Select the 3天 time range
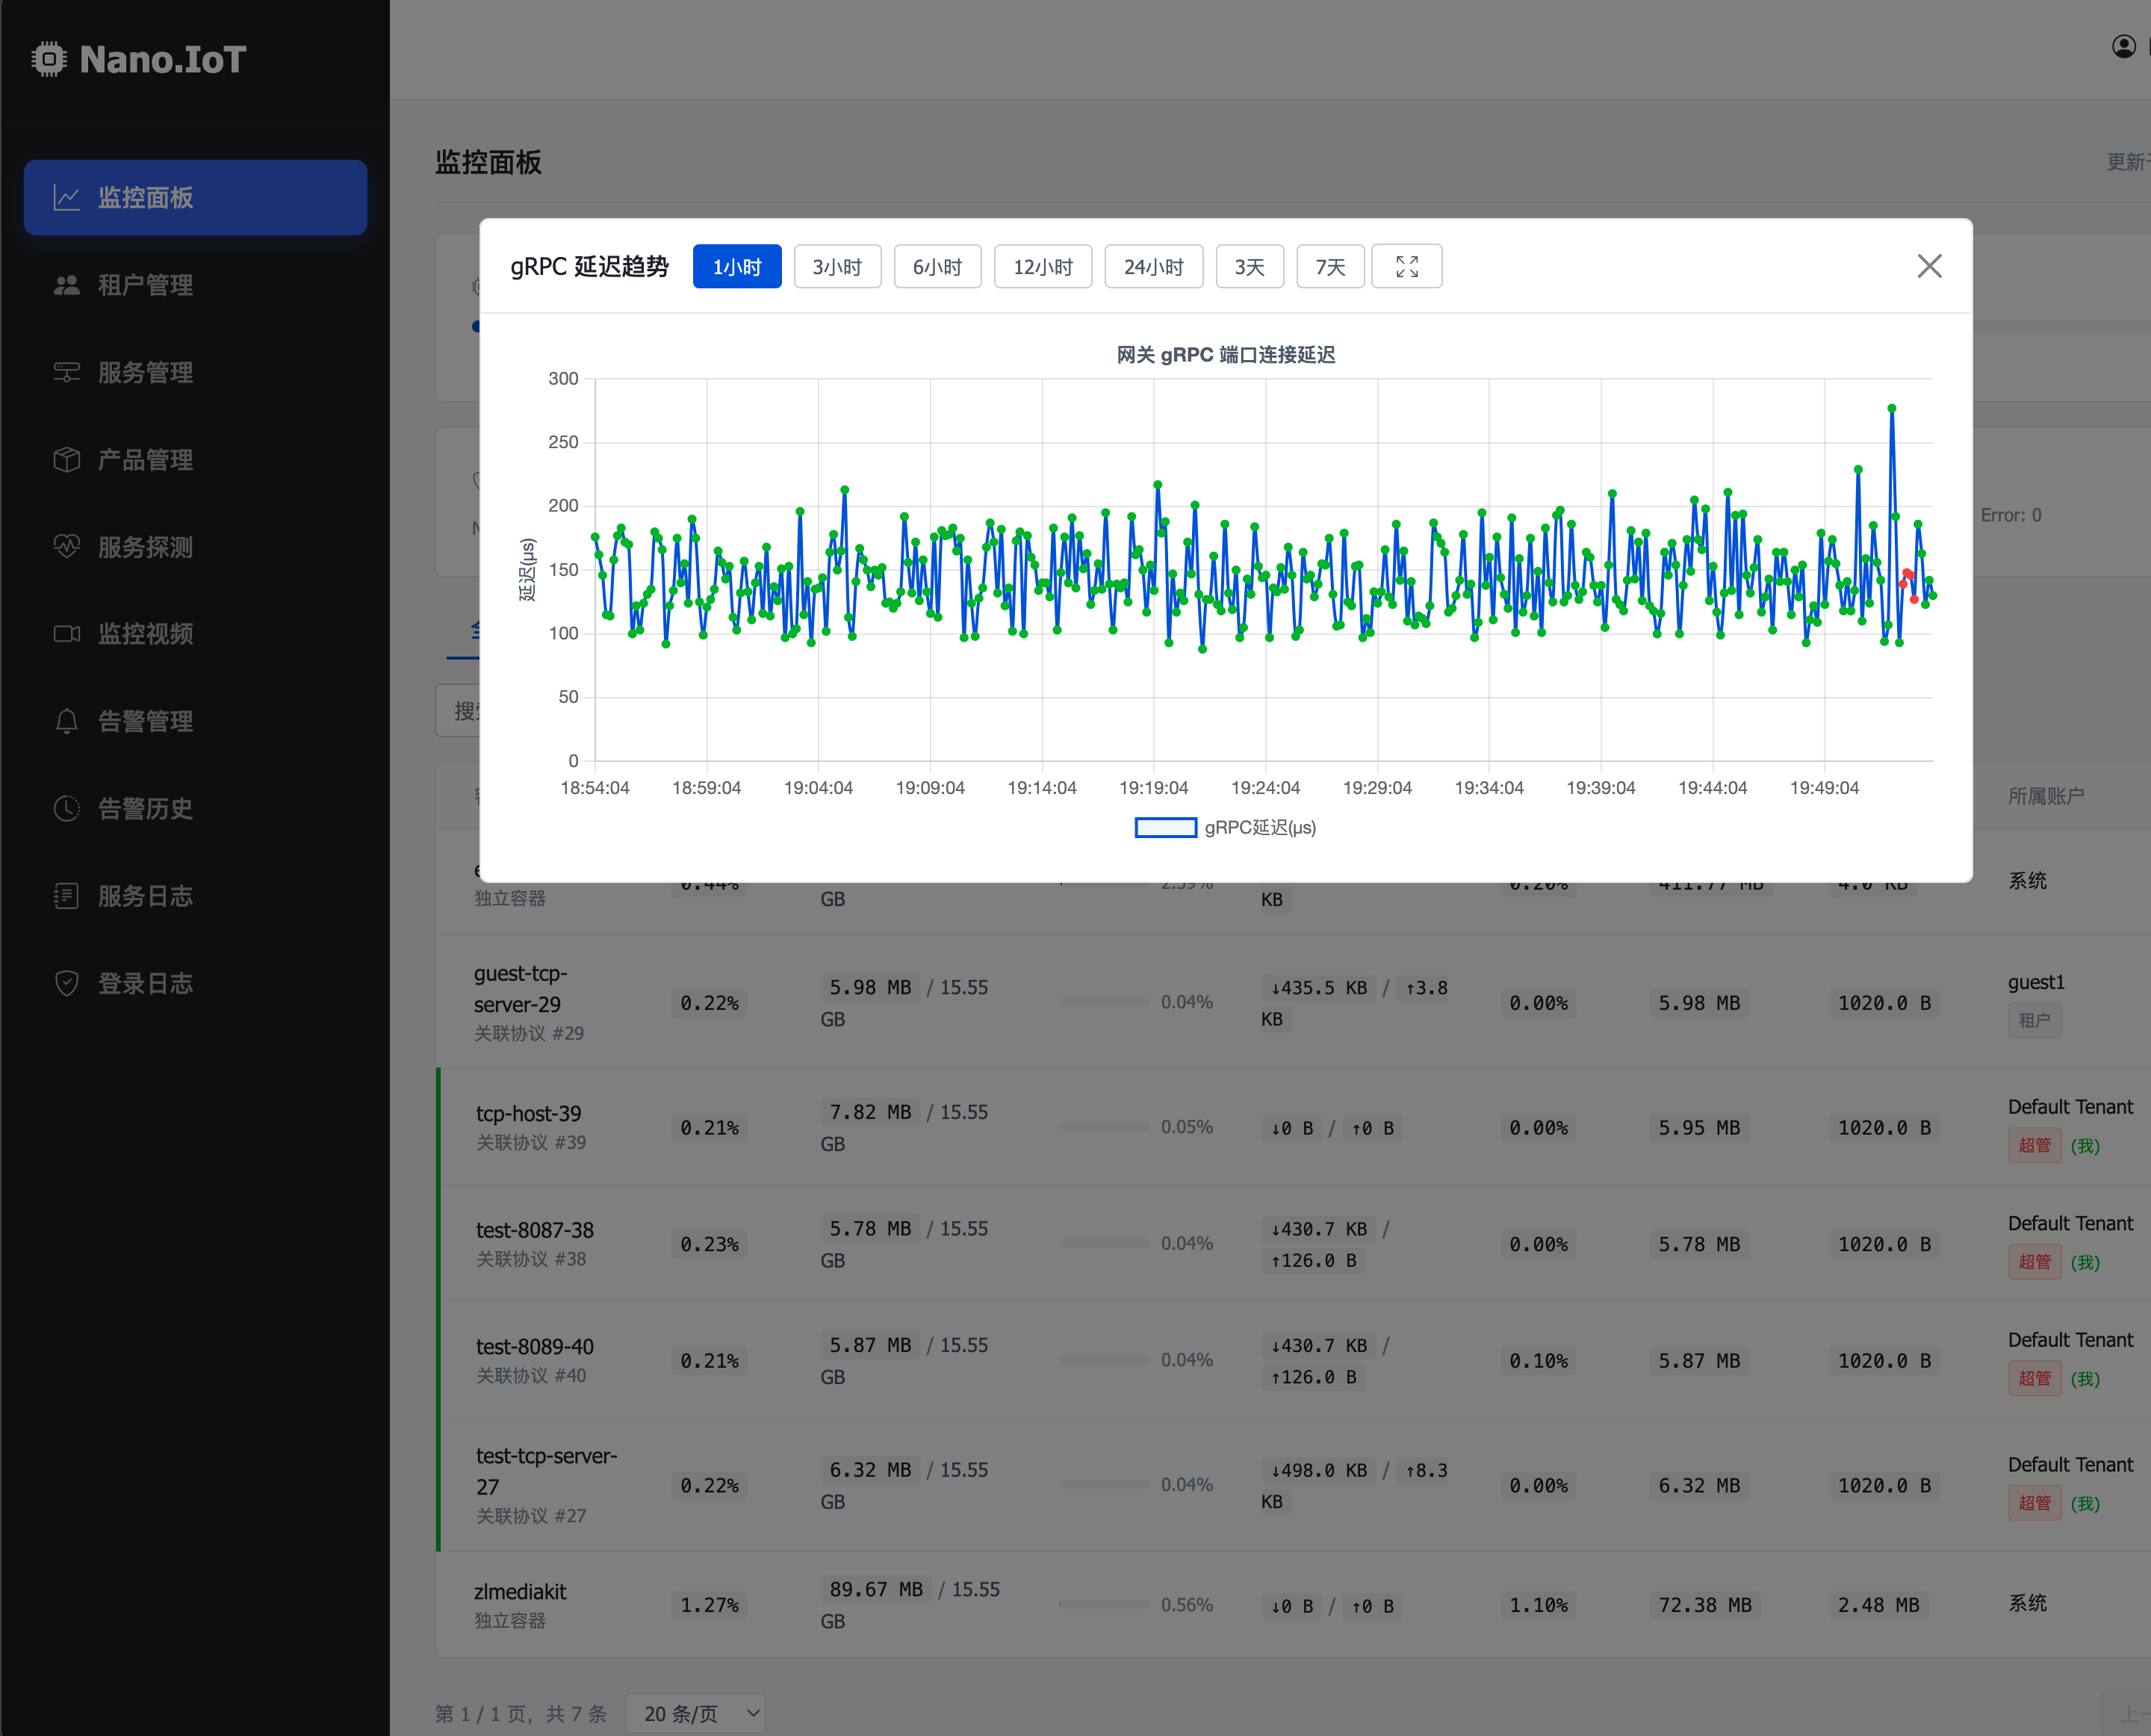The height and width of the screenshot is (1736, 2151). (1249, 266)
